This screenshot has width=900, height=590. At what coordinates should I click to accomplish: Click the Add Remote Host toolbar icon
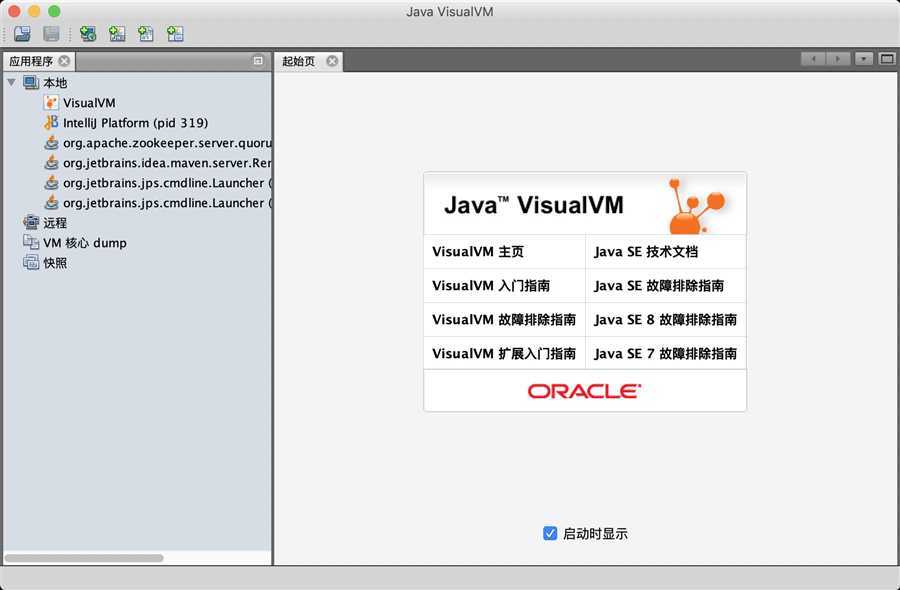pyautogui.click(x=88, y=34)
